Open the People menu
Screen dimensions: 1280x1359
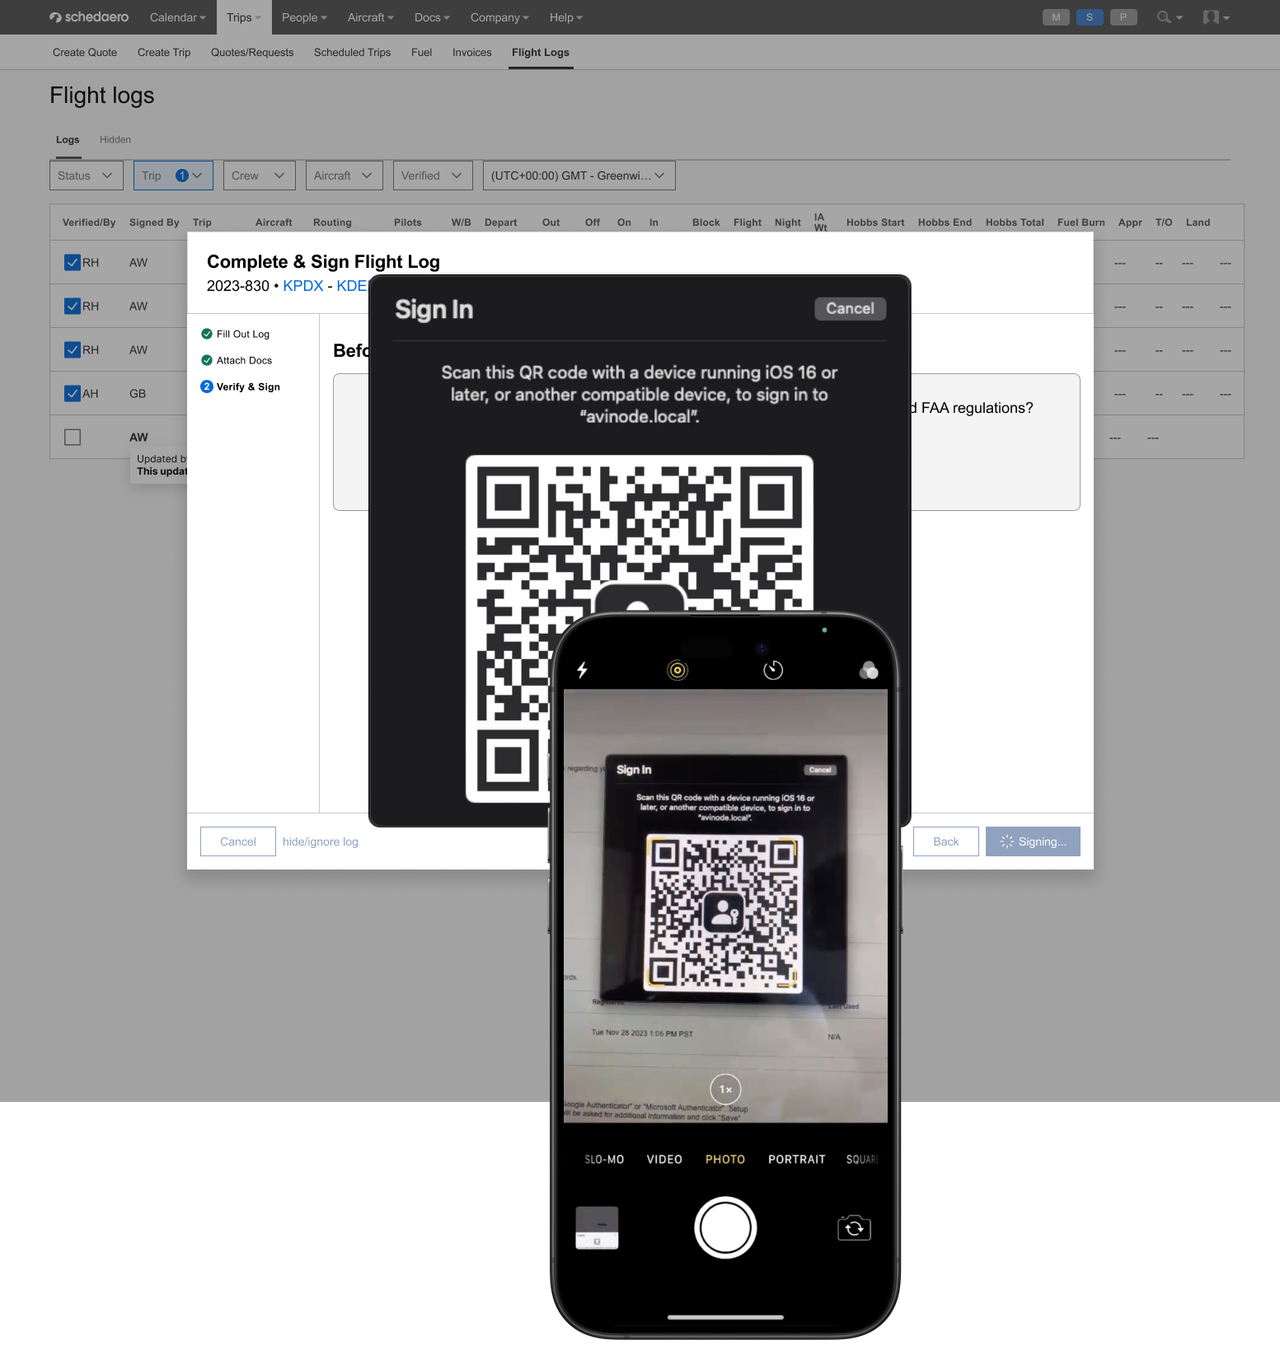(304, 17)
